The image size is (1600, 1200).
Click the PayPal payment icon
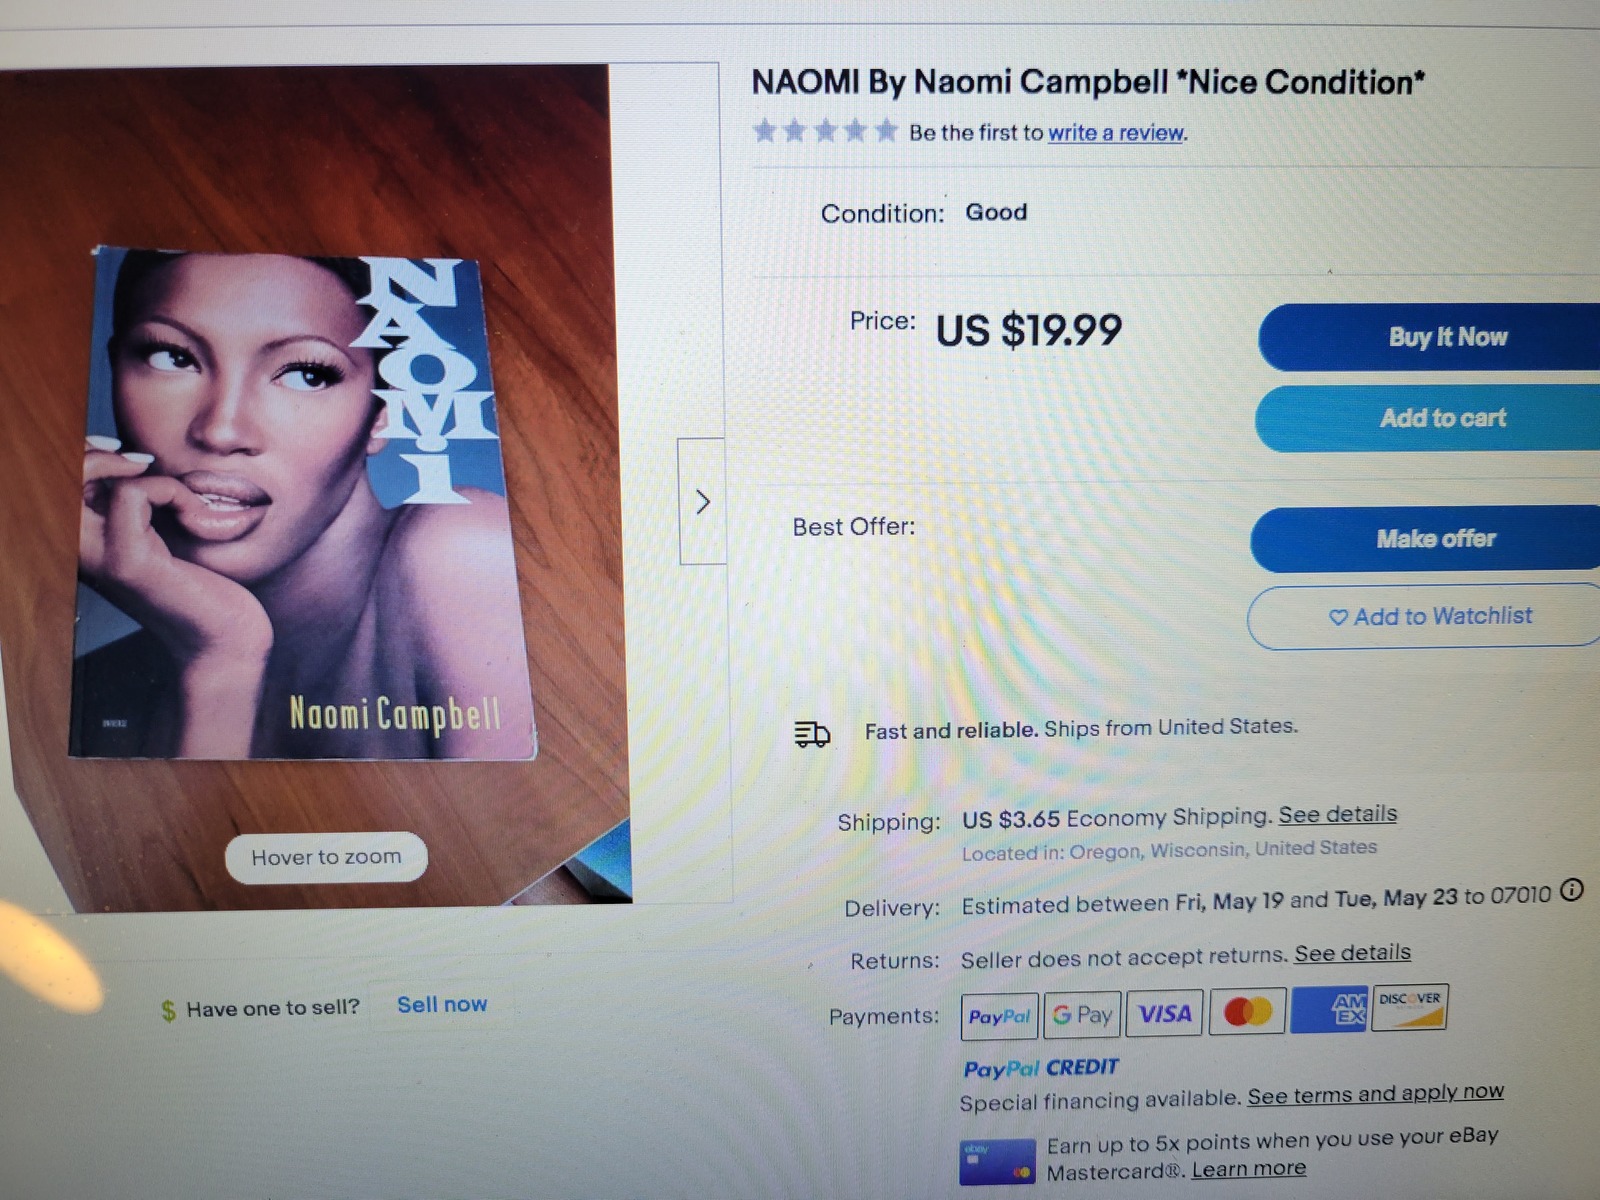pyautogui.click(x=999, y=1016)
